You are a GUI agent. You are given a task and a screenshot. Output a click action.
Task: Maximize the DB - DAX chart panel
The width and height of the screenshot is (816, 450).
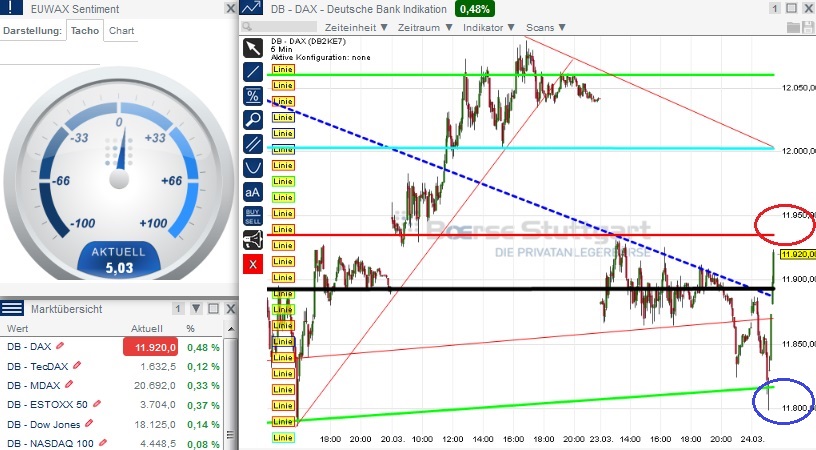[x=792, y=8]
